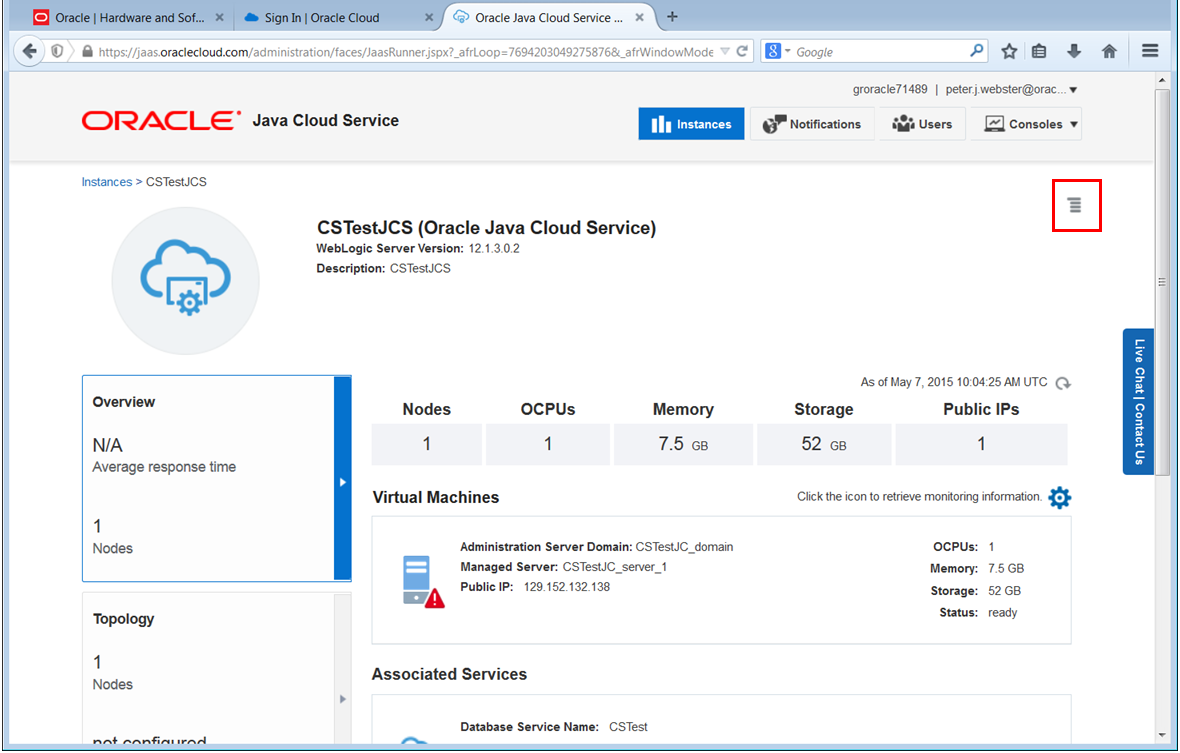1180x753 pixels.
Task: Click the CSTestJC_server_1 managed server text
Action: [x=615, y=566]
